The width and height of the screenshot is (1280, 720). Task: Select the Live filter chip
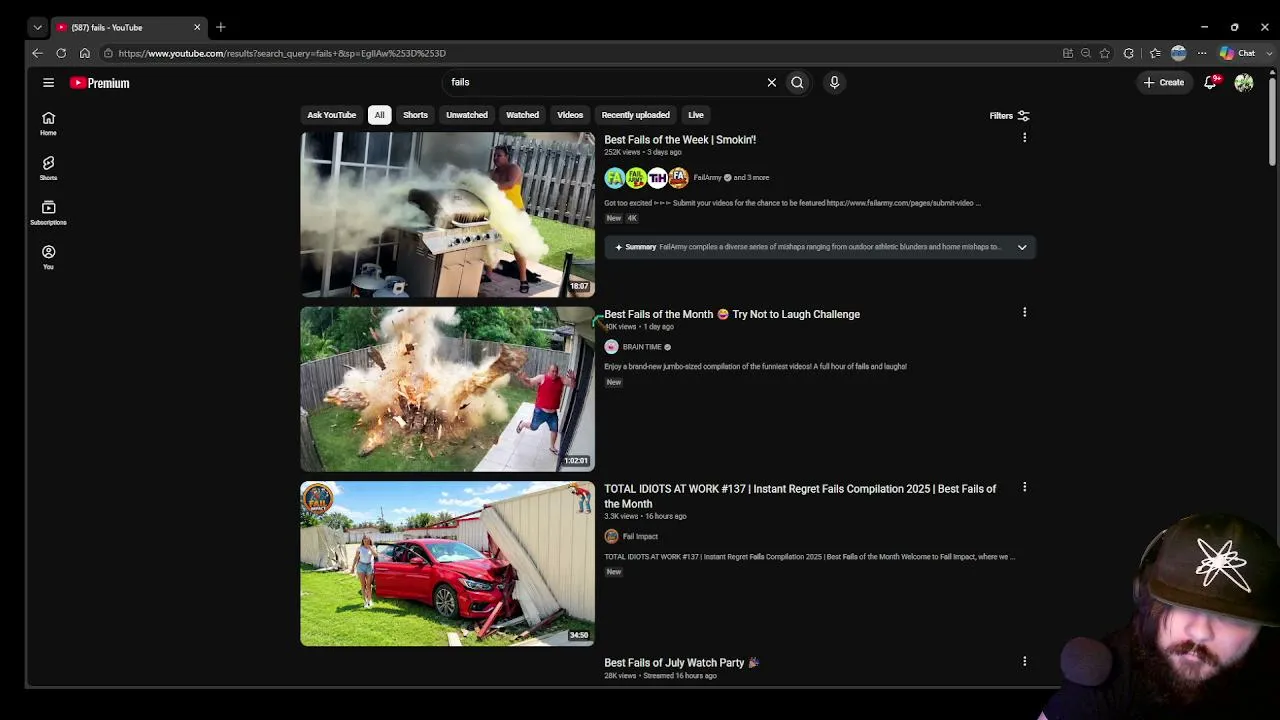(x=696, y=115)
